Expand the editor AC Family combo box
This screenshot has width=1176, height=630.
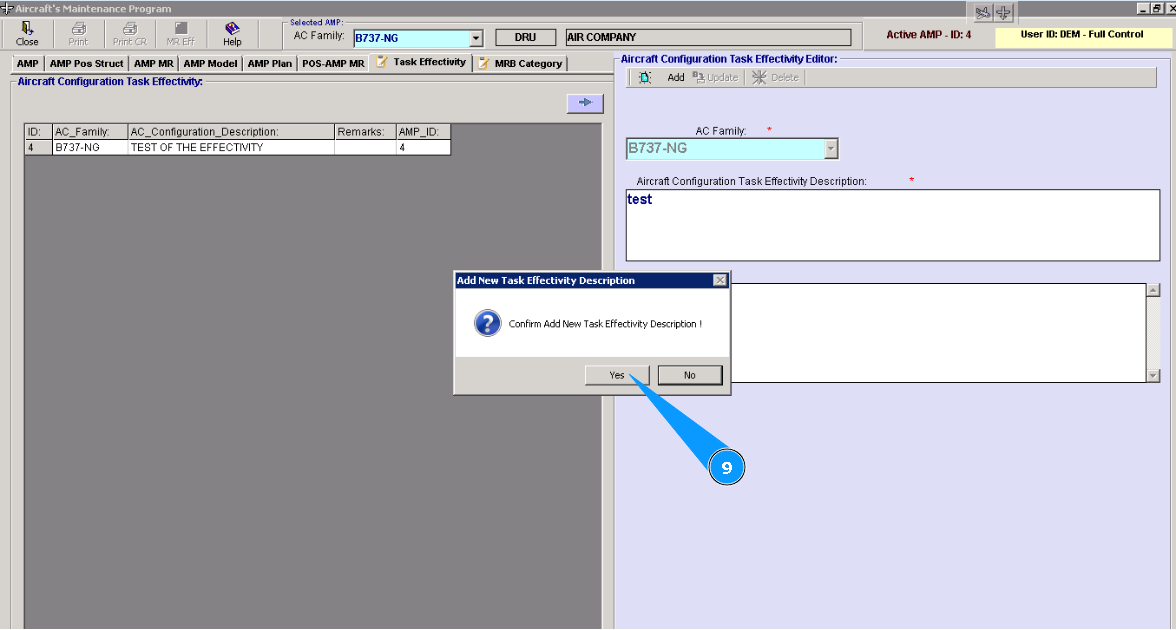tap(830, 148)
